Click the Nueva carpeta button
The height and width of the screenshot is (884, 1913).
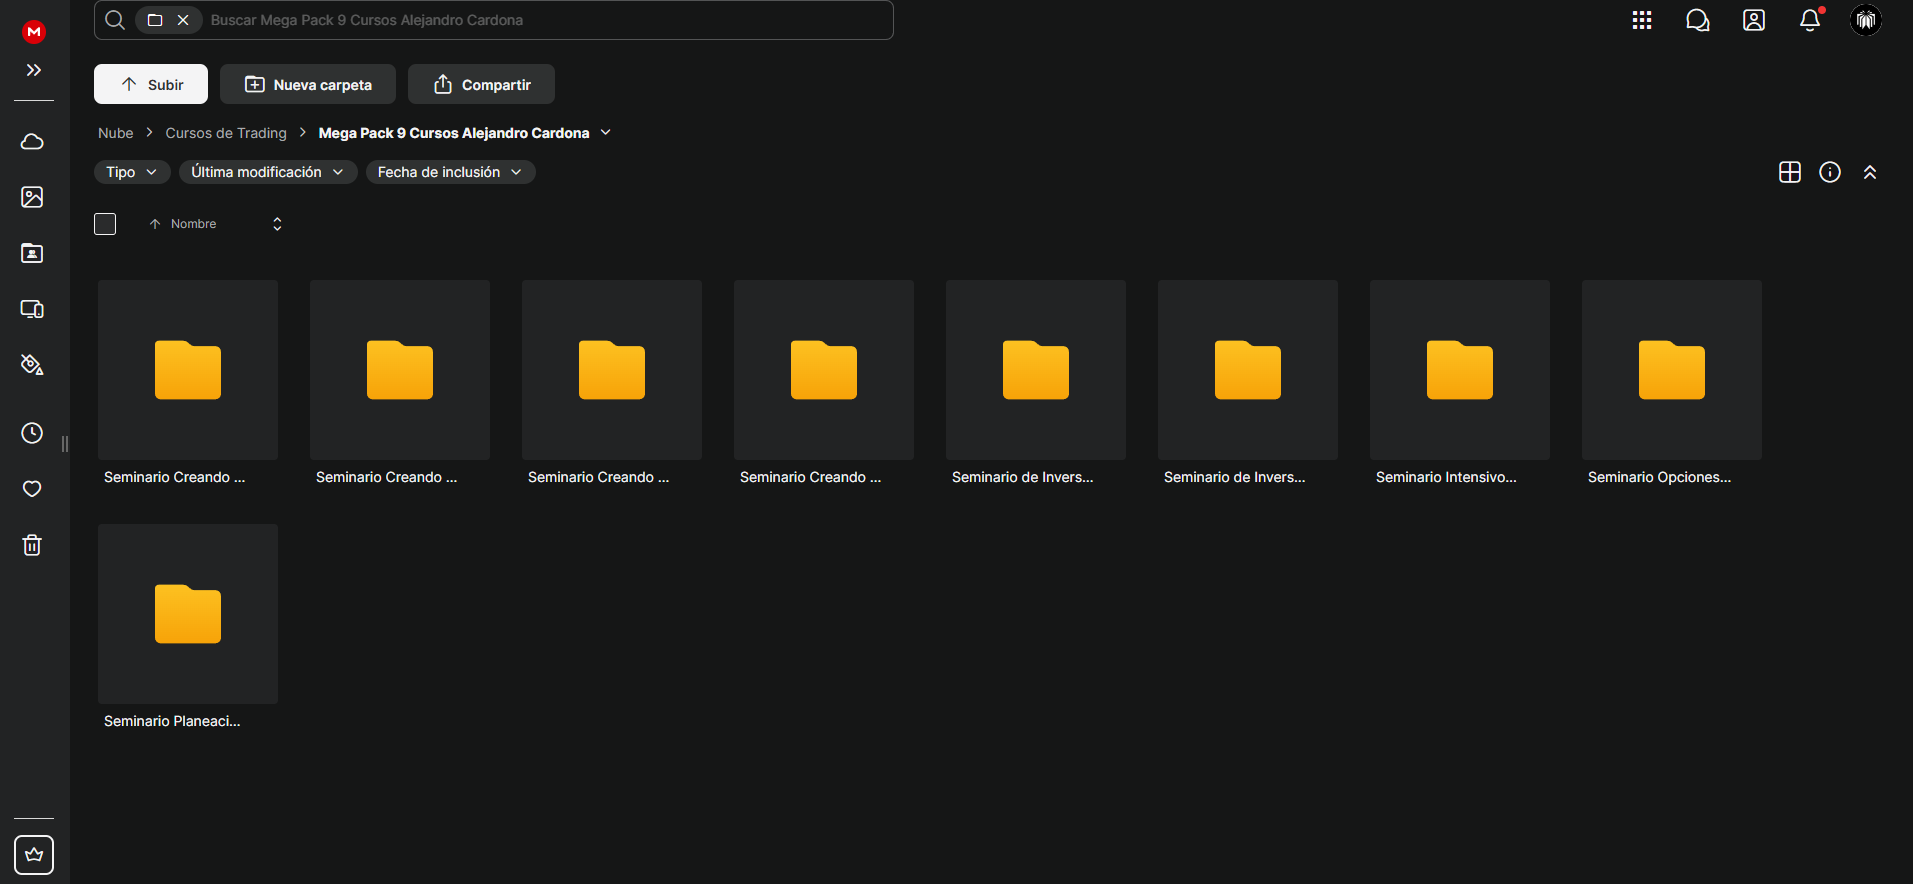tap(308, 84)
